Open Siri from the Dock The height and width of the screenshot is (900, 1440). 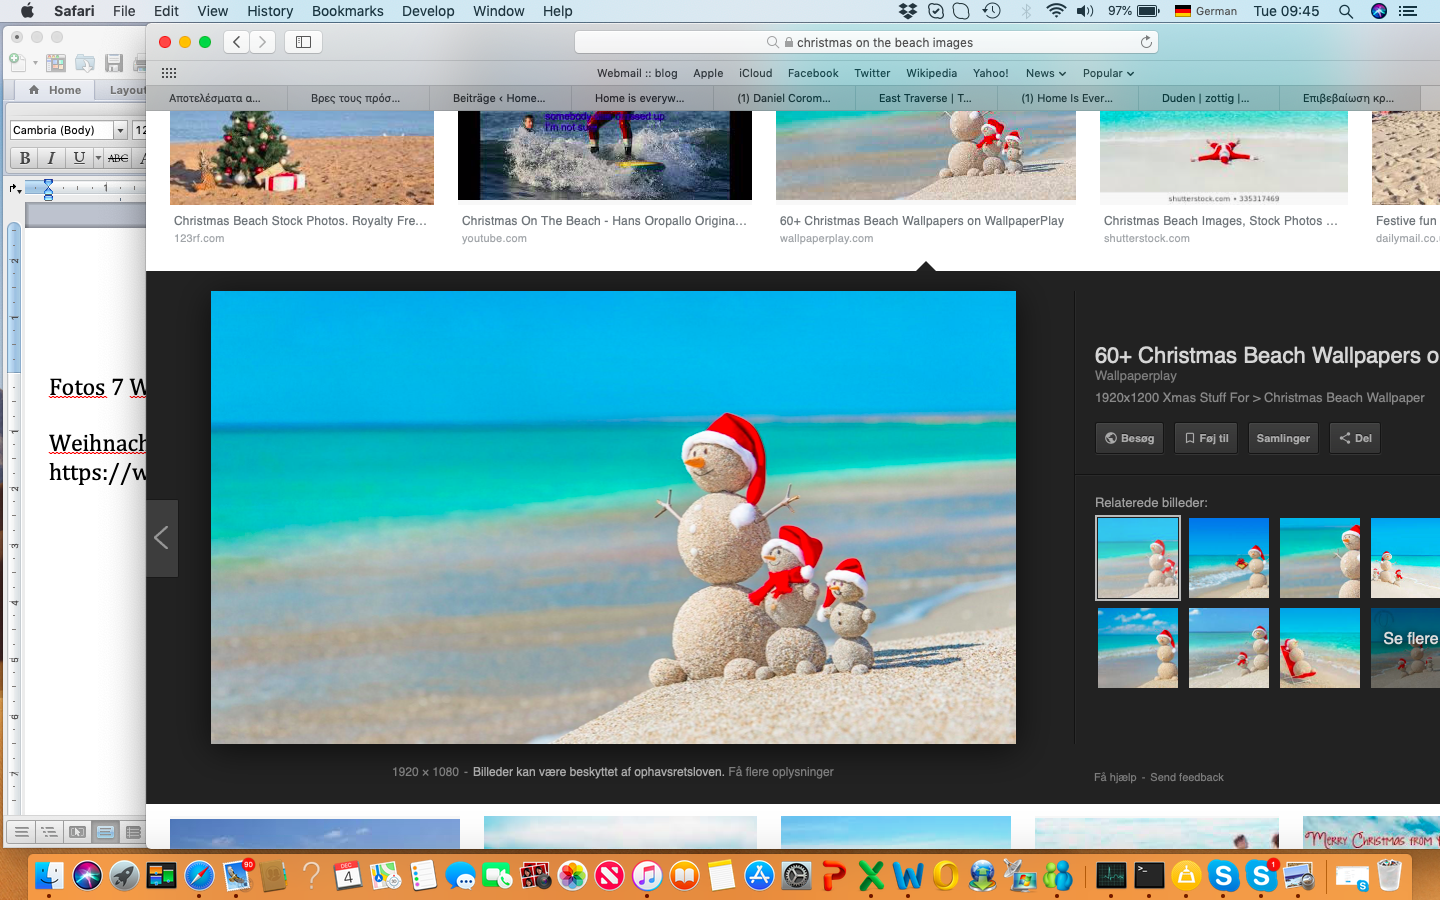[87, 876]
